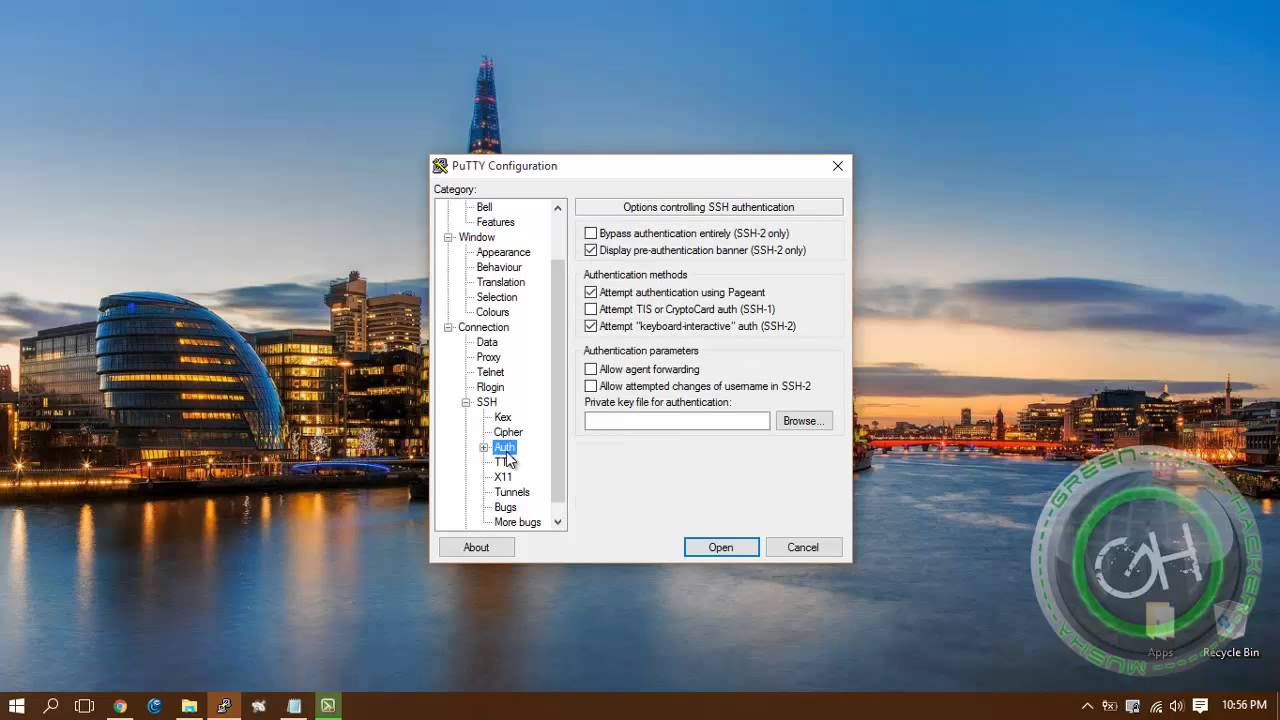This screenshot has height=720, width=1280.
Task: Open the Wi-Fi network tray icon
Action: tap(1155, 706)
